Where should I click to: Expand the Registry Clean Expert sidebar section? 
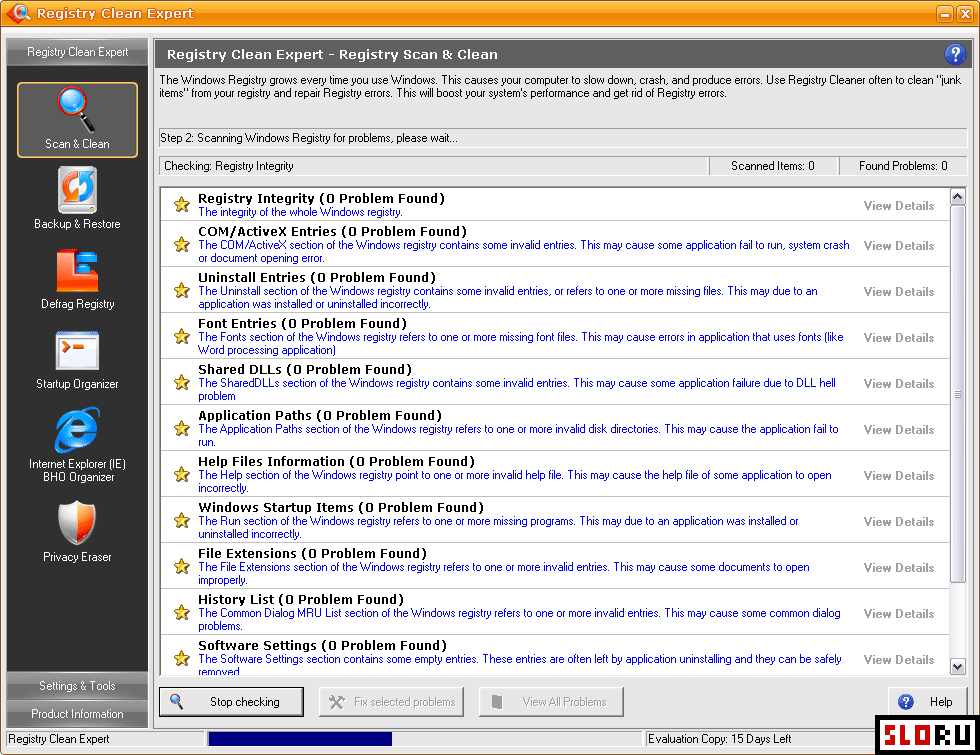78,52
